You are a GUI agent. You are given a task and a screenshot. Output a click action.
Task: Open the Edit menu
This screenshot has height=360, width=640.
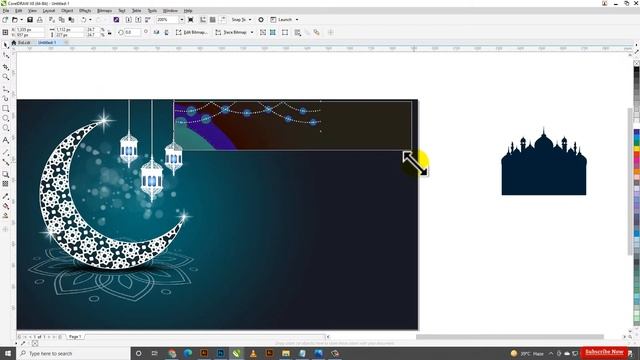click(19, 11)
